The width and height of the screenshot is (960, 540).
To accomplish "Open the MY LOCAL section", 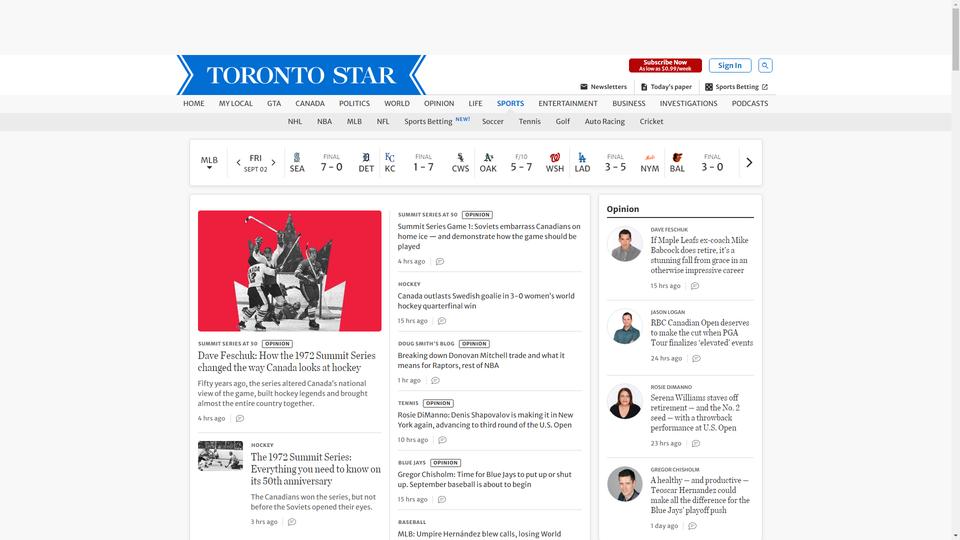I will [x=236, y=103].
